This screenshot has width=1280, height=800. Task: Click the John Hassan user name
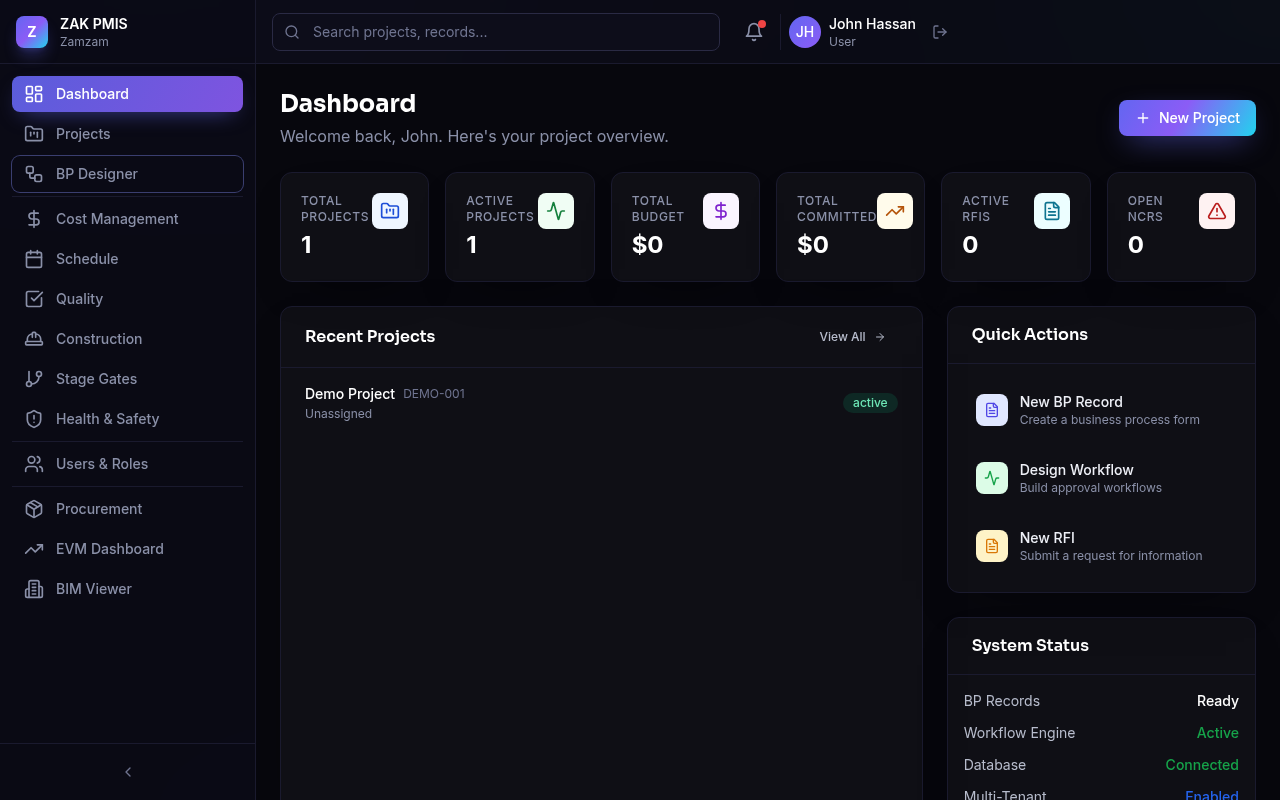point(872,24)
